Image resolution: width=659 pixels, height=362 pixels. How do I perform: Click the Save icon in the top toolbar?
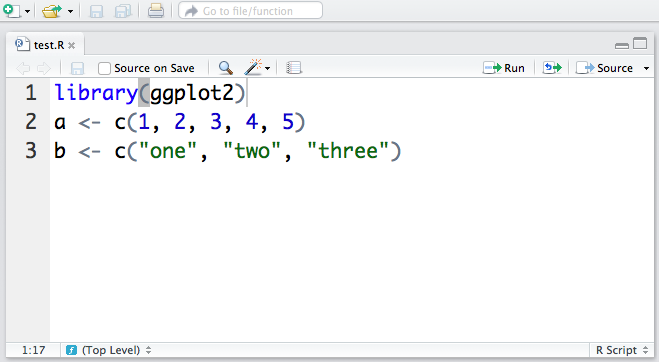pos(96,11)
